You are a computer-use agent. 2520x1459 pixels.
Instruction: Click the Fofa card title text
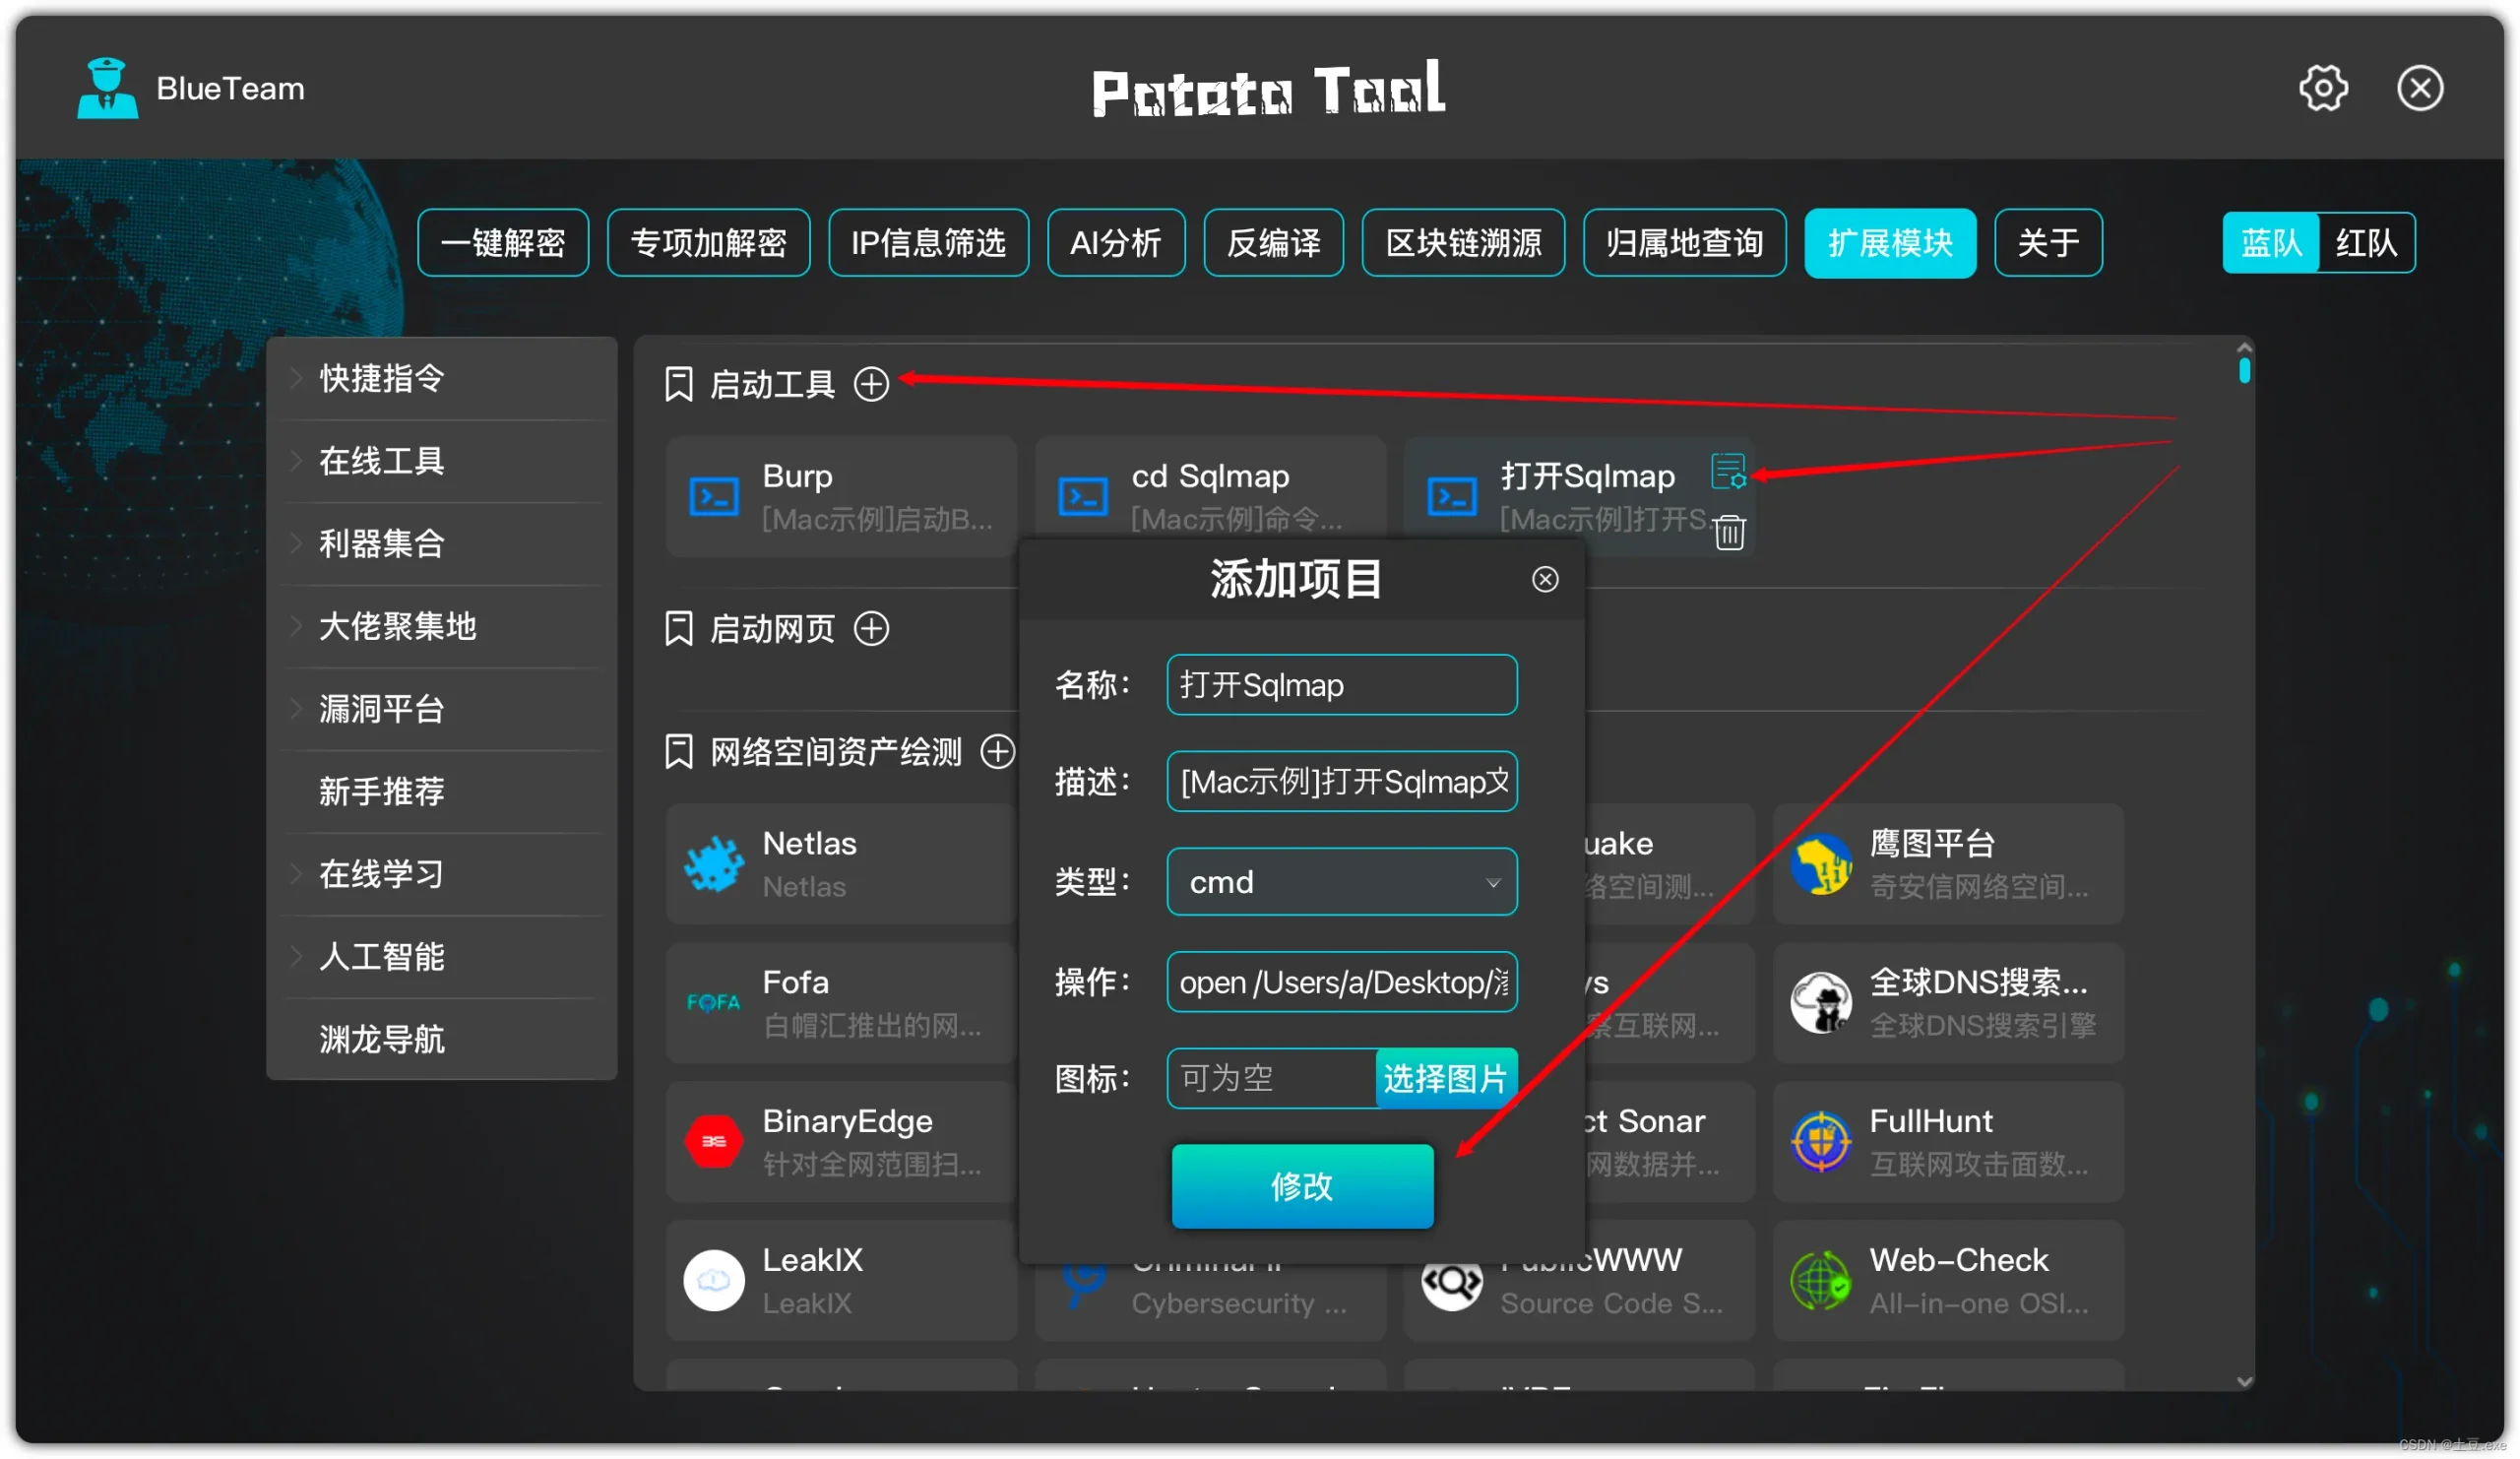click(795, 982)
